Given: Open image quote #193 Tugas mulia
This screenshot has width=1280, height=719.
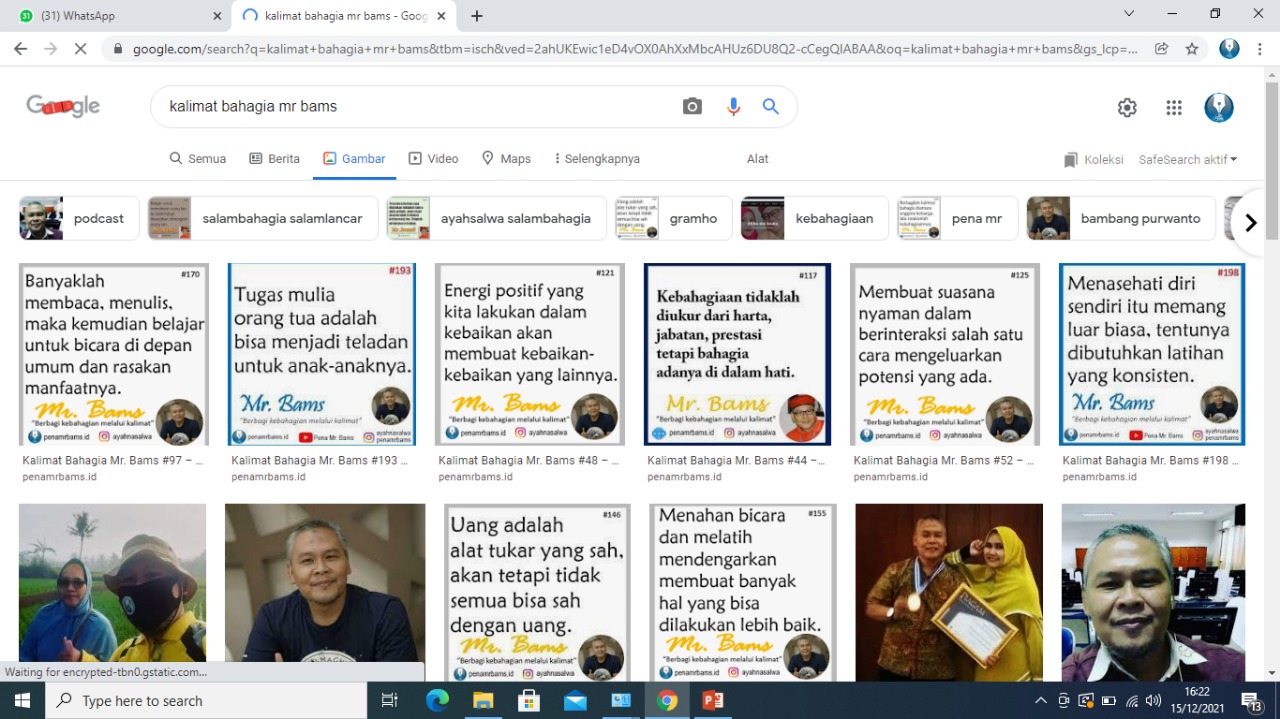Looking at the screenshot, I should [322, 354].
